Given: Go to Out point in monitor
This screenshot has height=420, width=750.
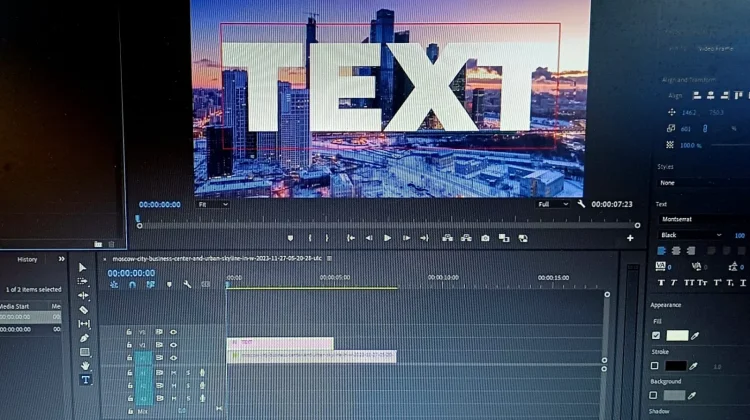Looking at the screenshot, I should pyautogui.click(x=424, y=238).
